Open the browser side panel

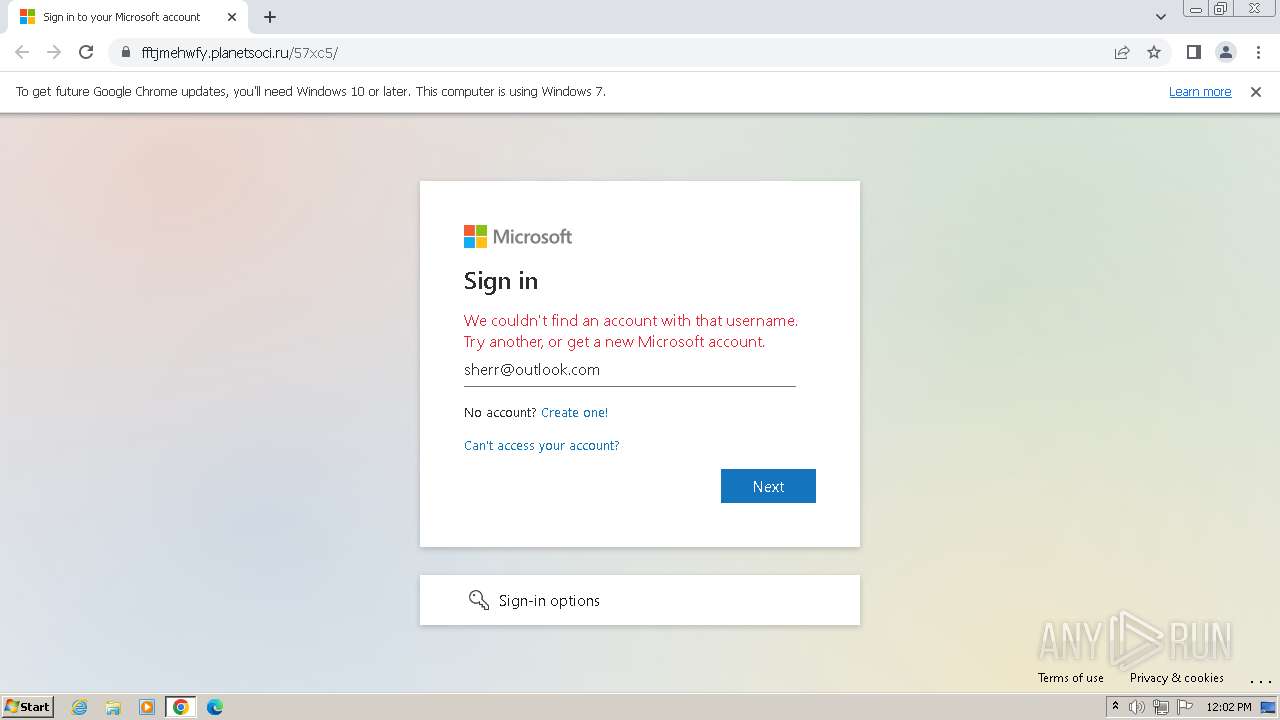coord(1193,52)
